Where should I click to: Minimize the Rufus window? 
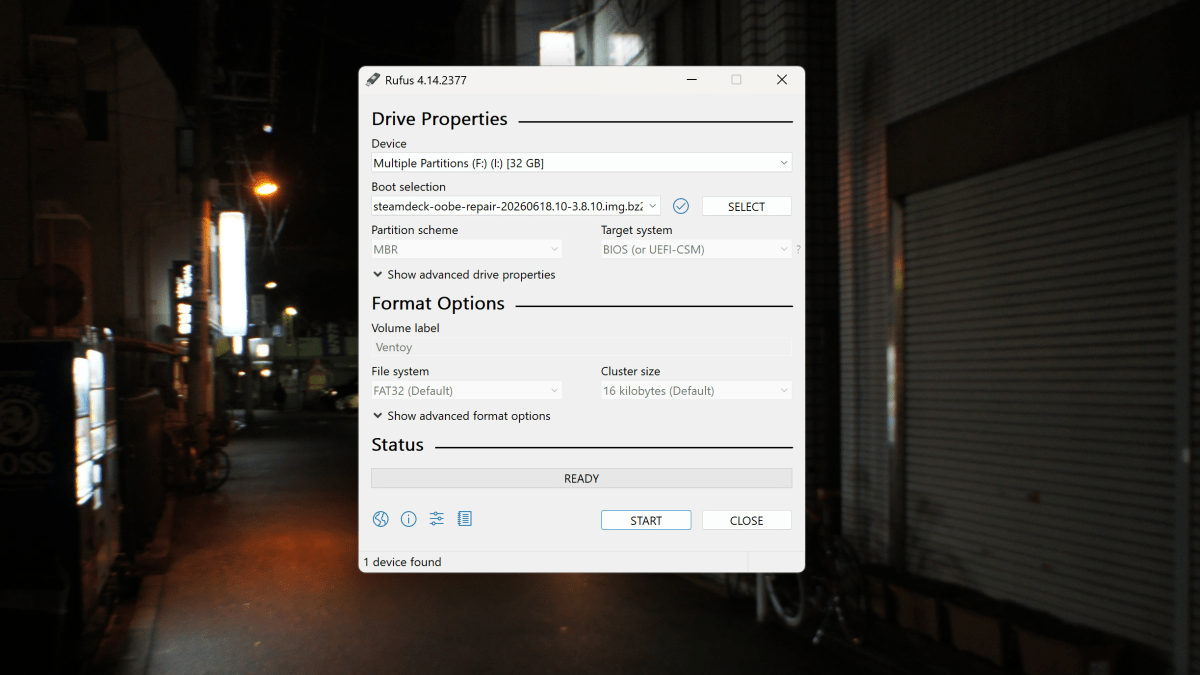[691, 80]
